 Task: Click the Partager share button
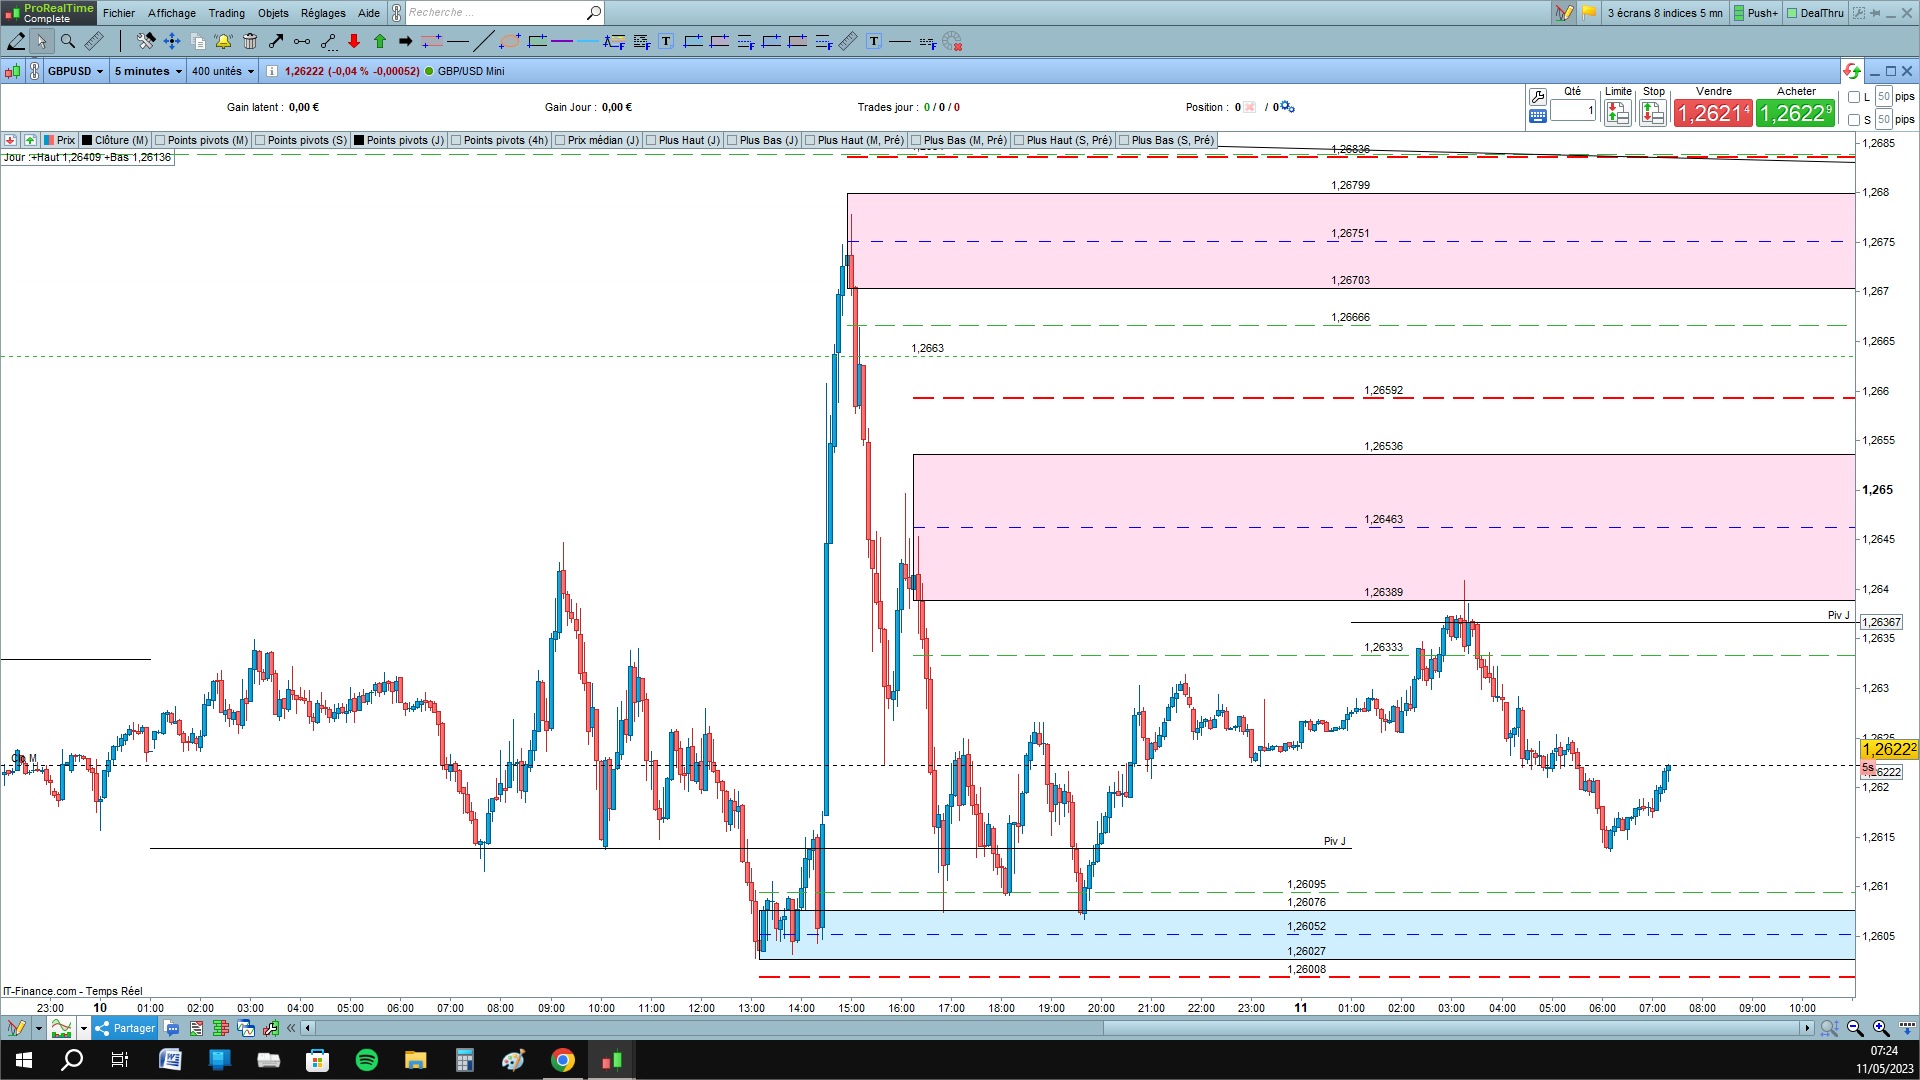pos(125,1028)
